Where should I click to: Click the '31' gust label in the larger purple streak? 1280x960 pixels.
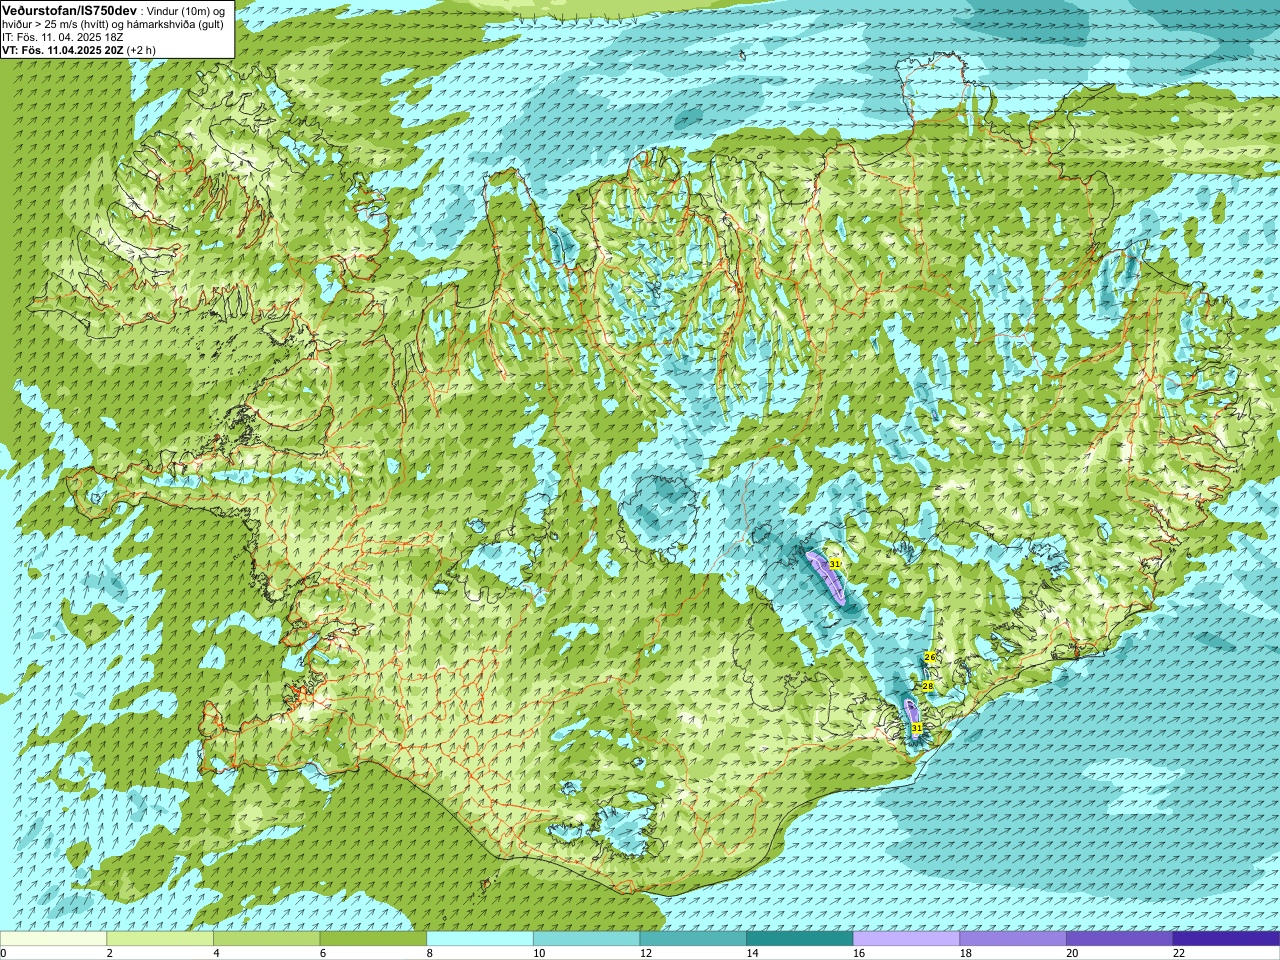click(x=834, y=564)
